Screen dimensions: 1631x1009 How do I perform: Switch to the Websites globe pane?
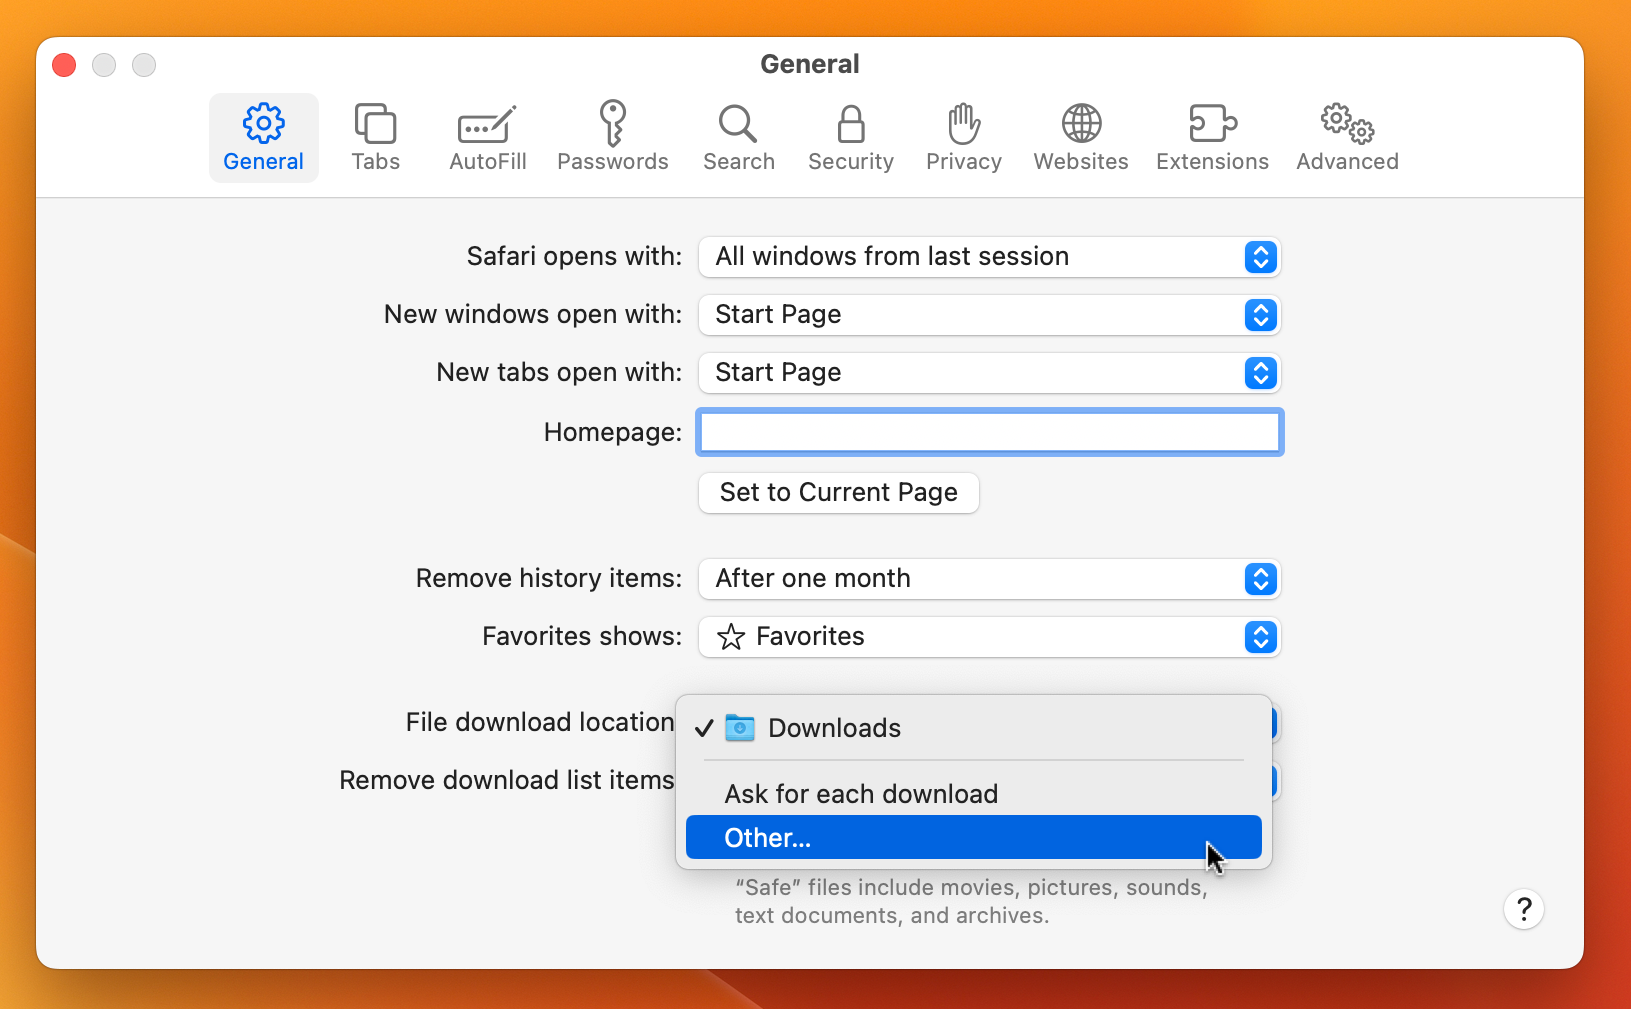1080,137
